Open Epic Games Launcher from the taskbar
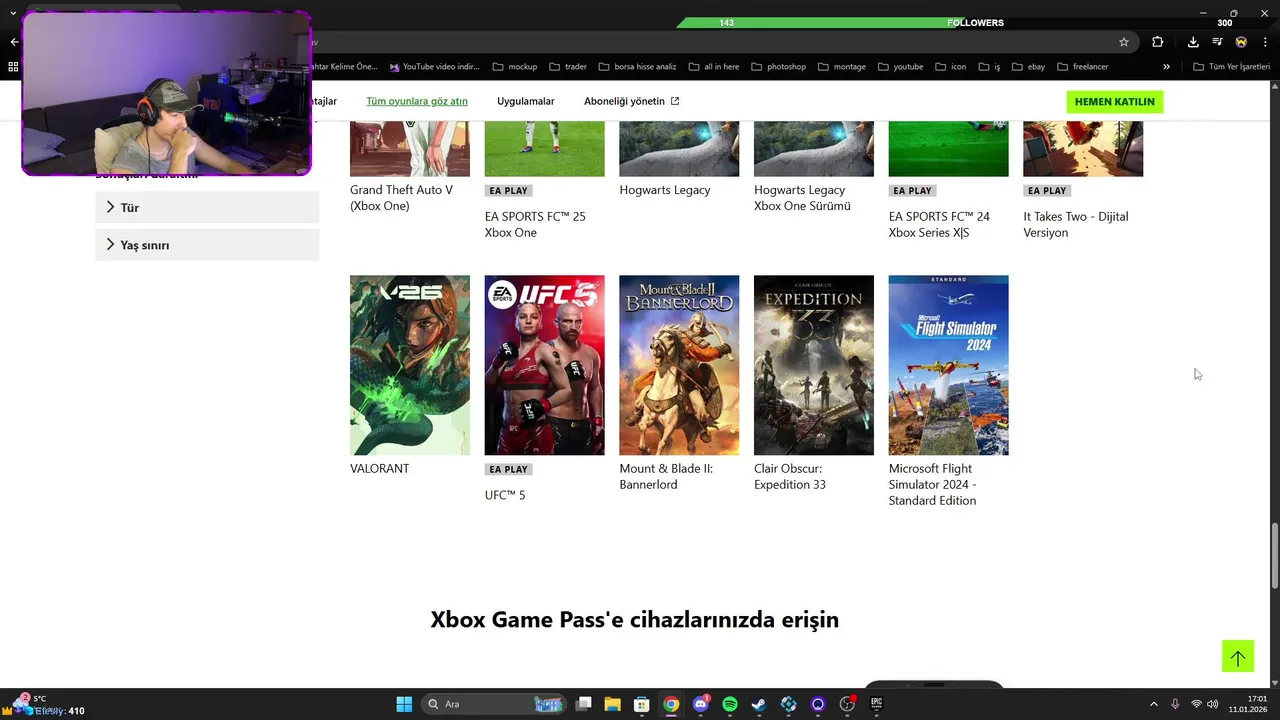This screenshot has height=720, width=1280. click(x=877, y=704)
